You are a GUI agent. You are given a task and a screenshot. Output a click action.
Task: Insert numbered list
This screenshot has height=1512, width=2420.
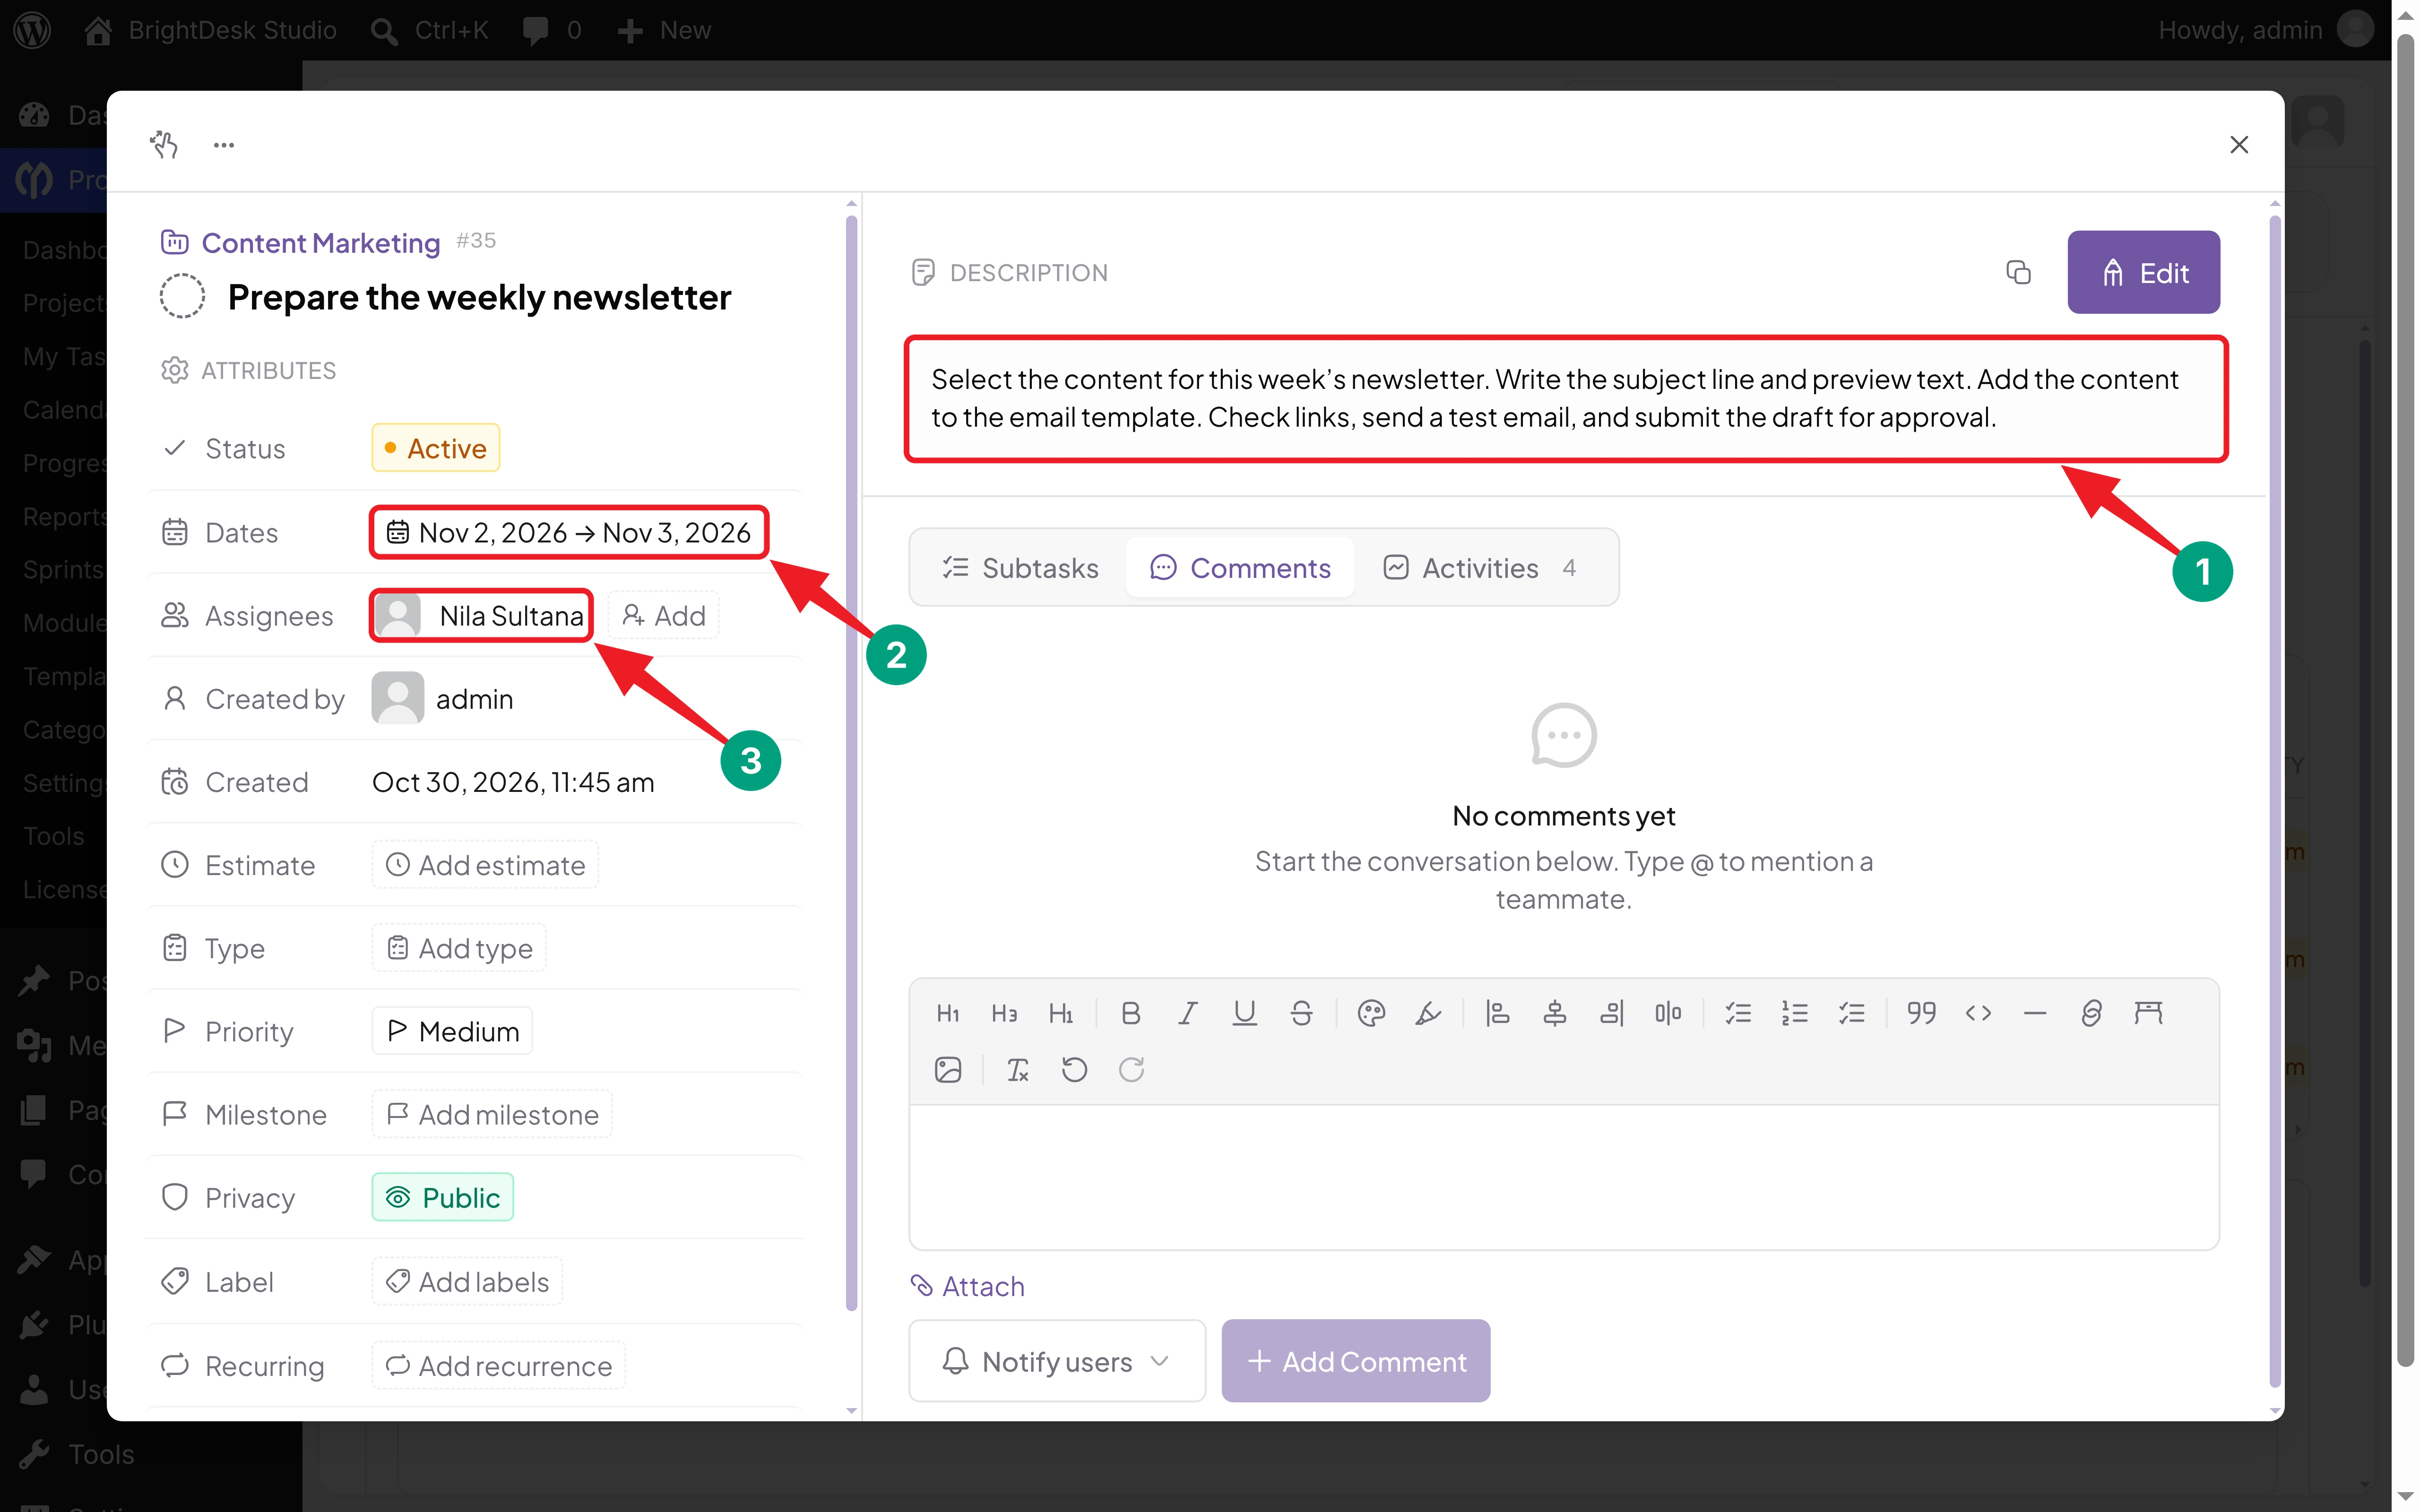[1795, 1013]
